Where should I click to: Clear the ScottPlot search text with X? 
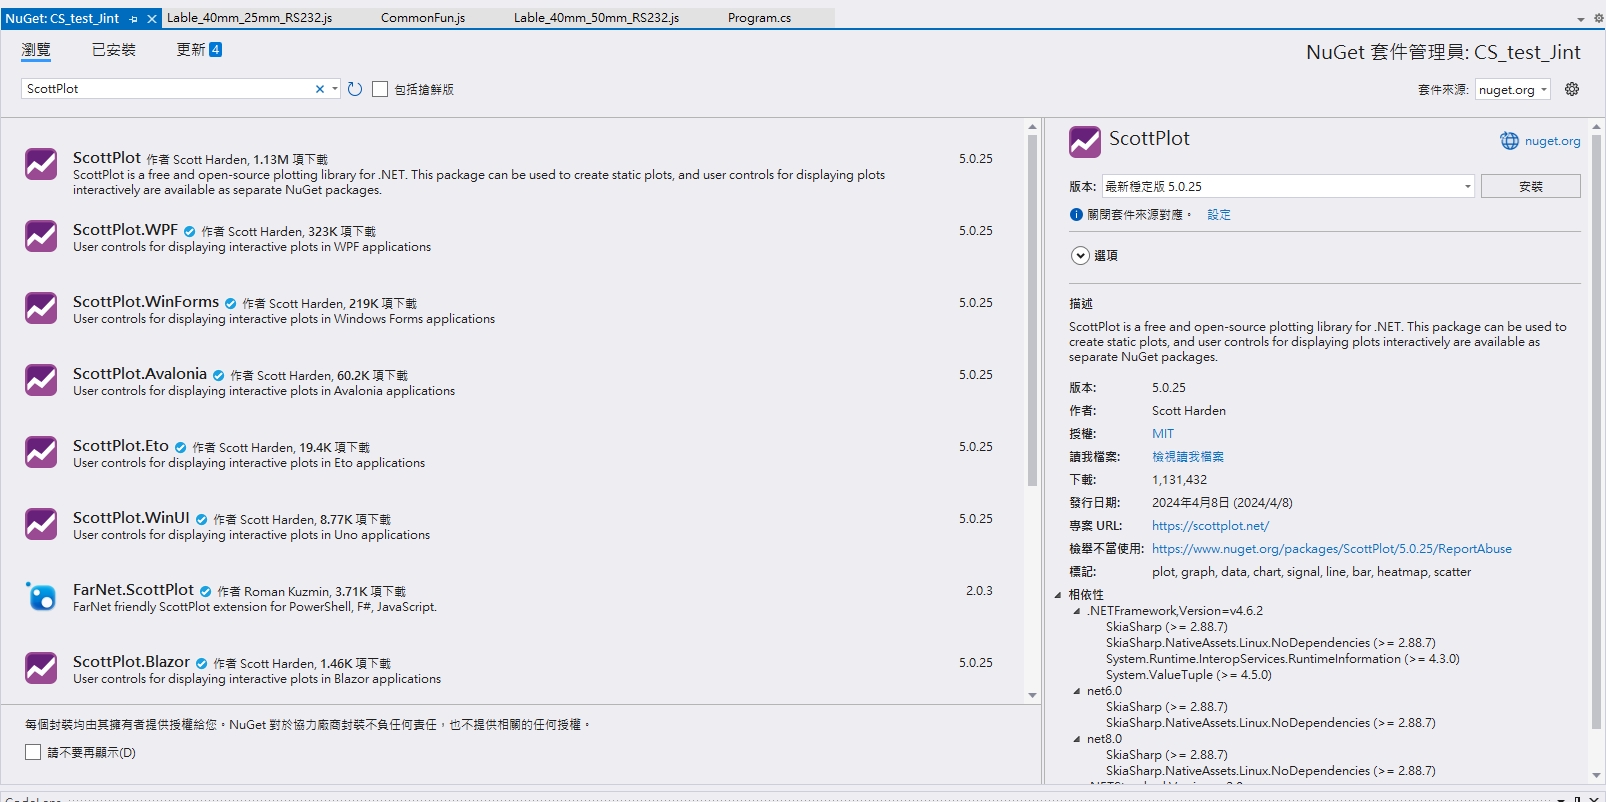tap(320, 89)
